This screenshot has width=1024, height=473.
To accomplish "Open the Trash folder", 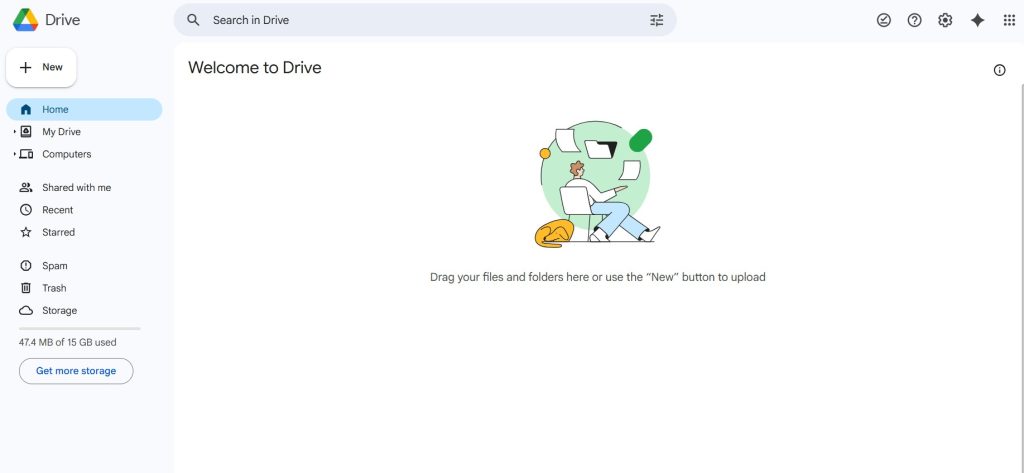I will click(x=84, y=288).
